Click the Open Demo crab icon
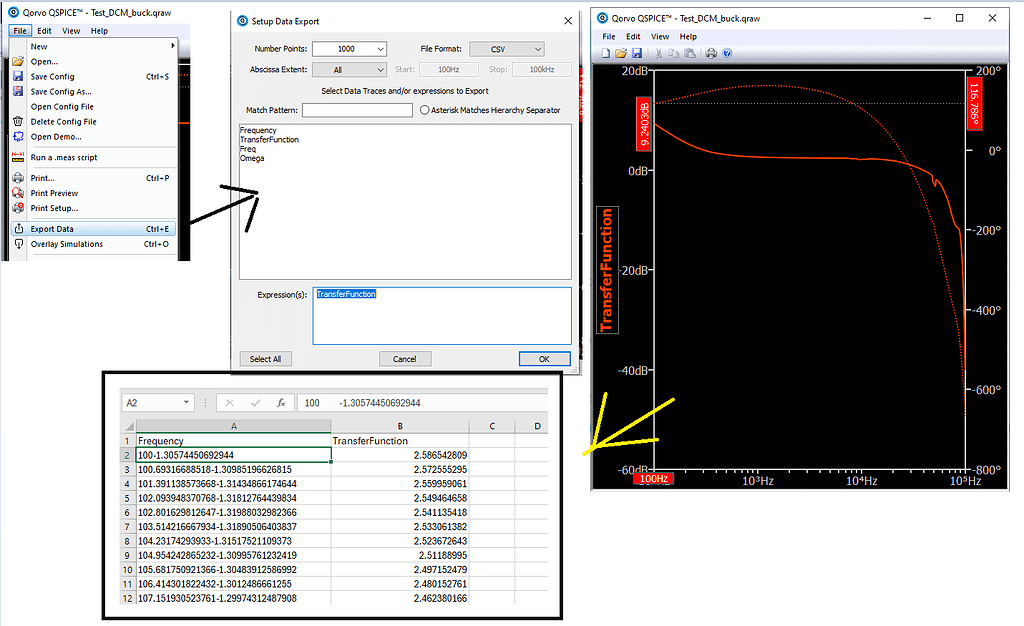This screenshot has width=1024, height=626. coord(18,136)
